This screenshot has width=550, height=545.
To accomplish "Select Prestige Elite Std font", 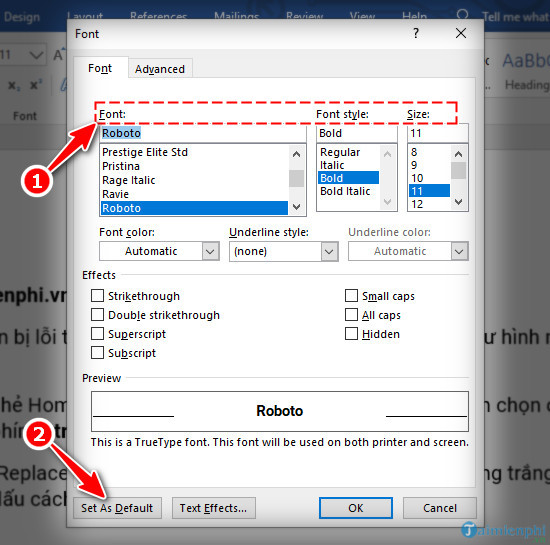I will click(x=194, y=152).
